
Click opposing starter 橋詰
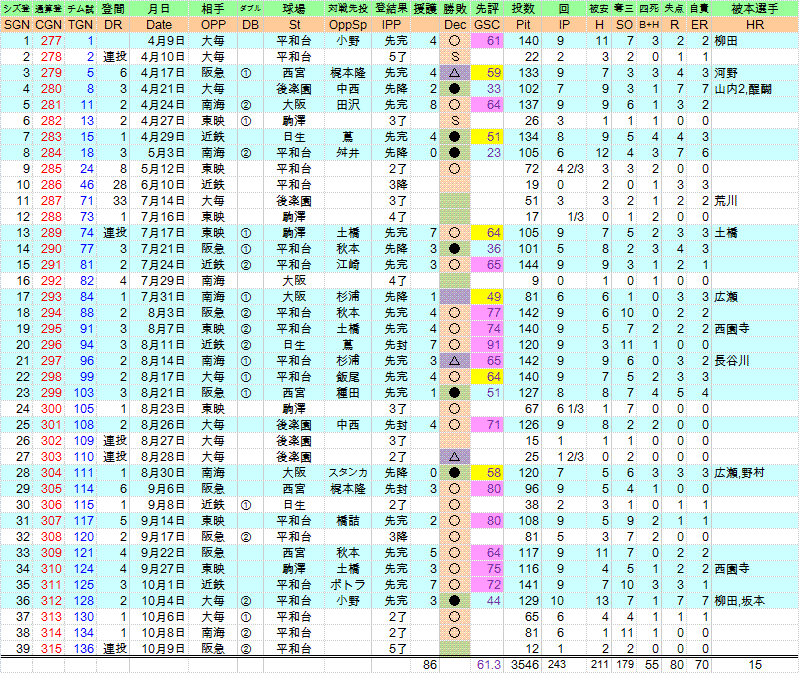click(x=348, y=521)
